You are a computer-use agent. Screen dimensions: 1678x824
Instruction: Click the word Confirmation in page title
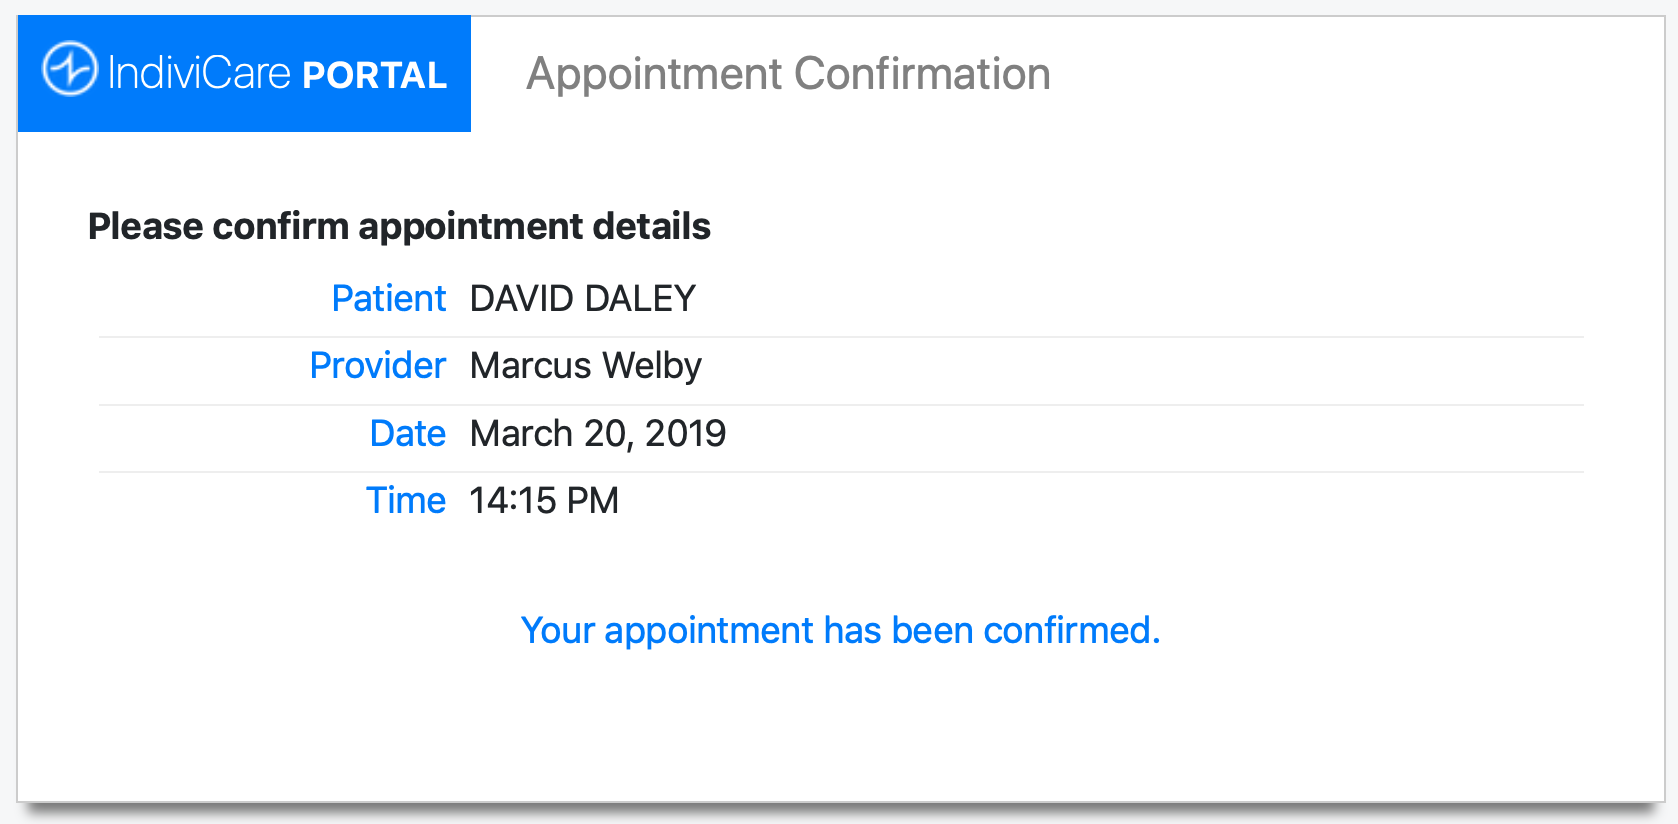(x=922, y=74)
